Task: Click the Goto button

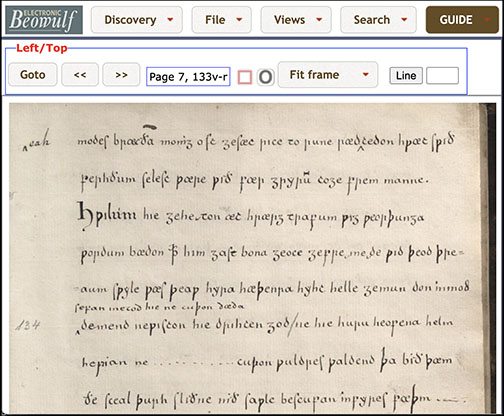Action: 33,75
